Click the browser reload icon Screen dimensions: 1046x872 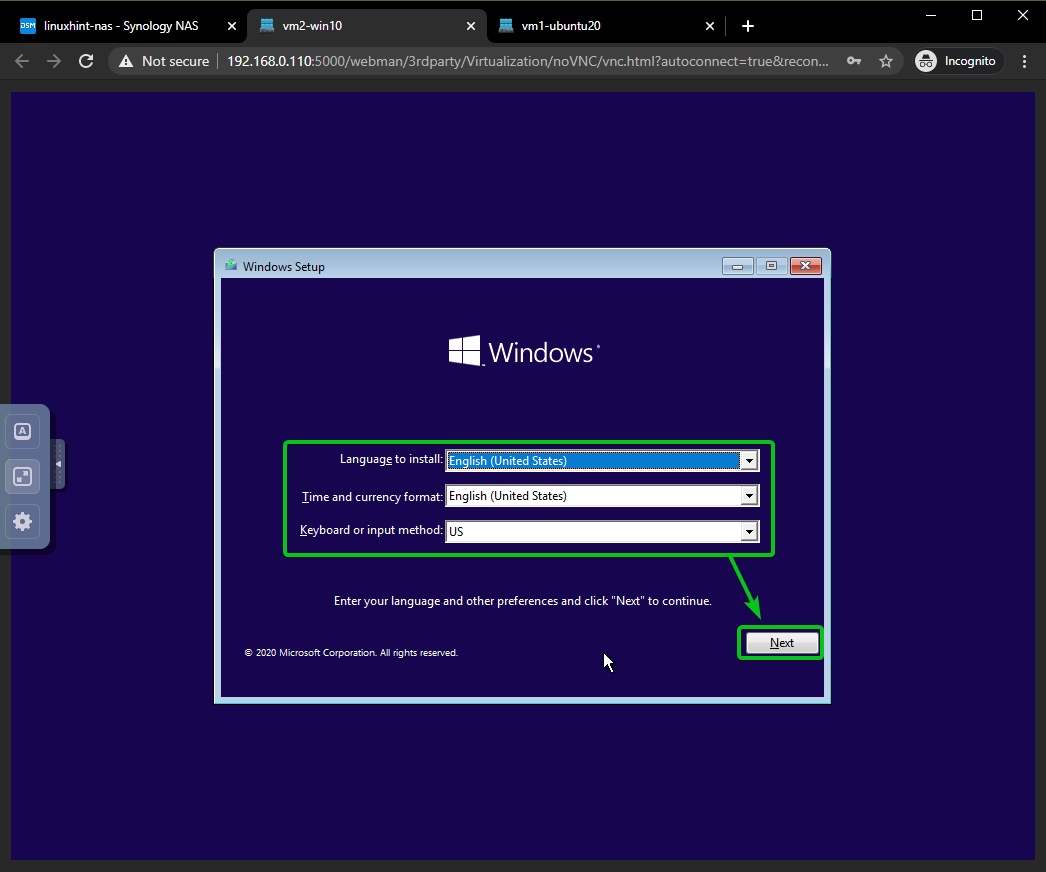(86, 61)
